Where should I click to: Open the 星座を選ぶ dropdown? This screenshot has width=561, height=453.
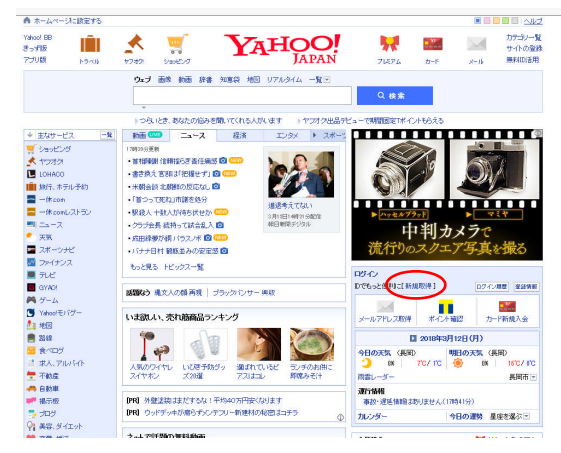click(x=526, y=416)
